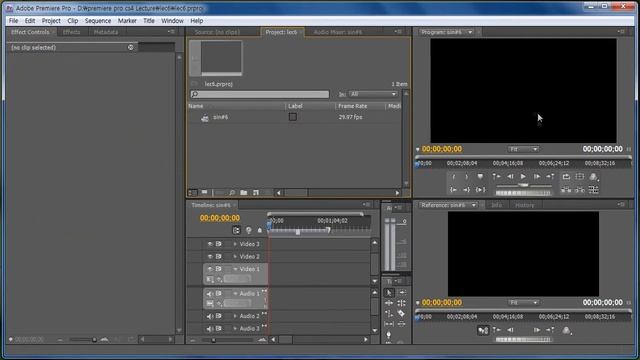Screen dimensions: 640x360
Task: Select the Slide tool
Action: [x=402, y=324]
